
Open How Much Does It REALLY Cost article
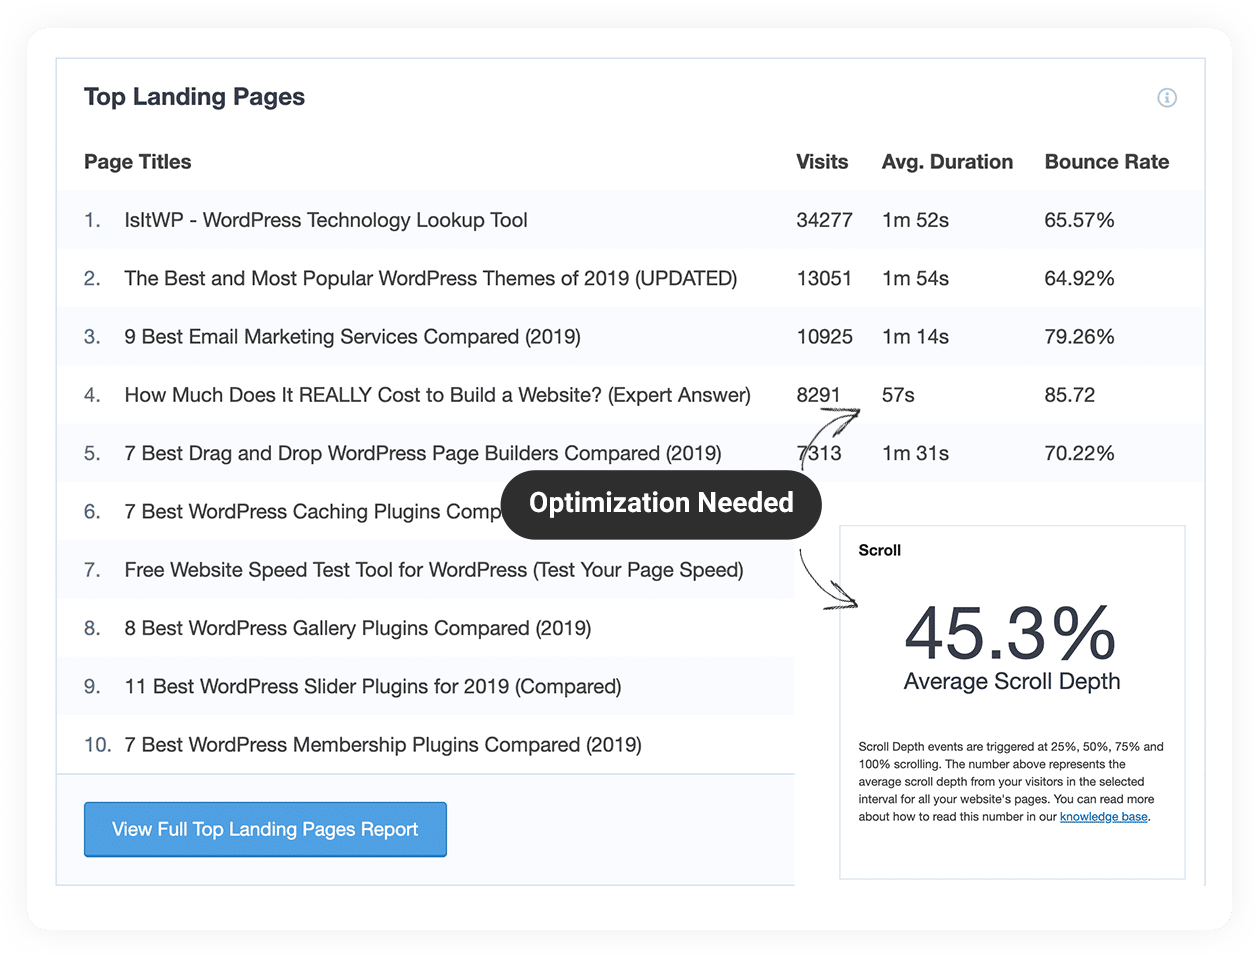coord(437,394)
